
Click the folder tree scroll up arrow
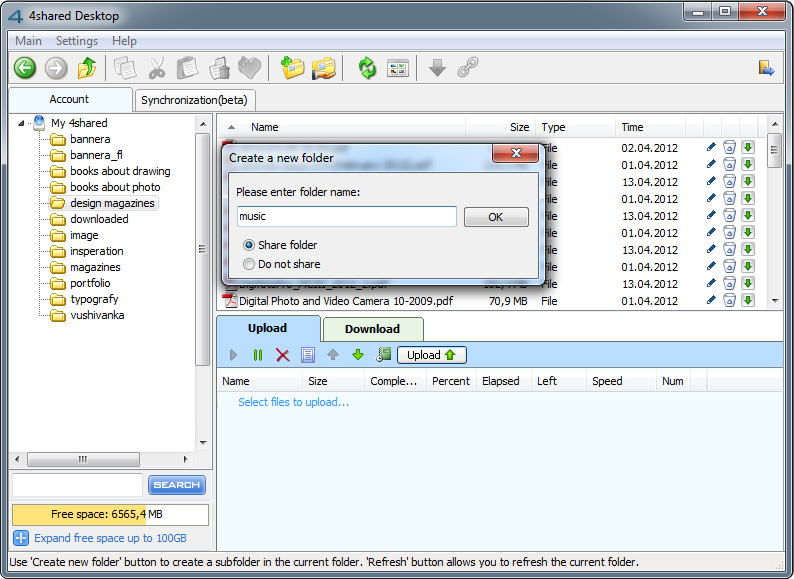pyautogui.click(x=203, y=124)
